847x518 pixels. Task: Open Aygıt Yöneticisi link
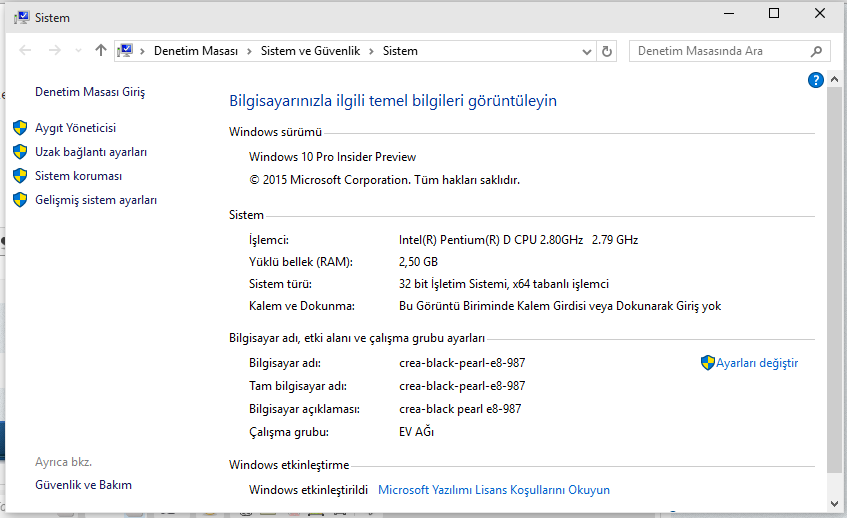[75, 128]
